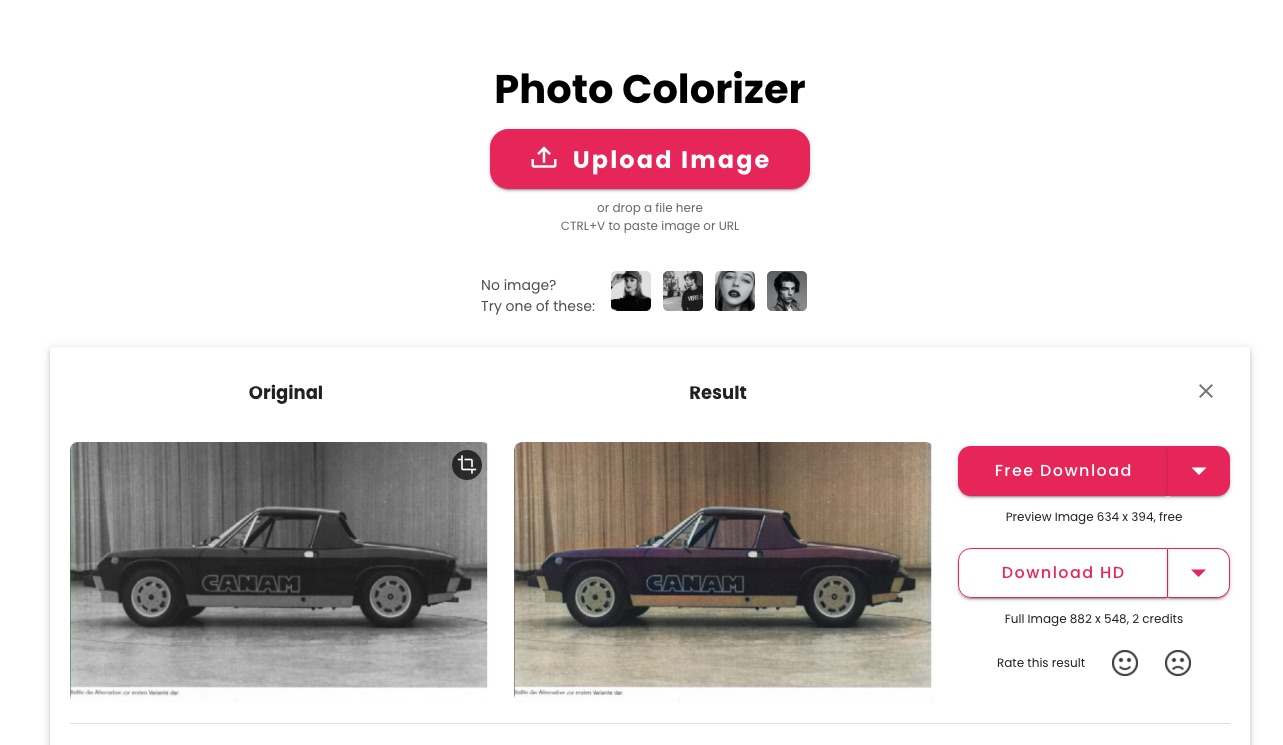Click the "Original" column label

(286, 393)
